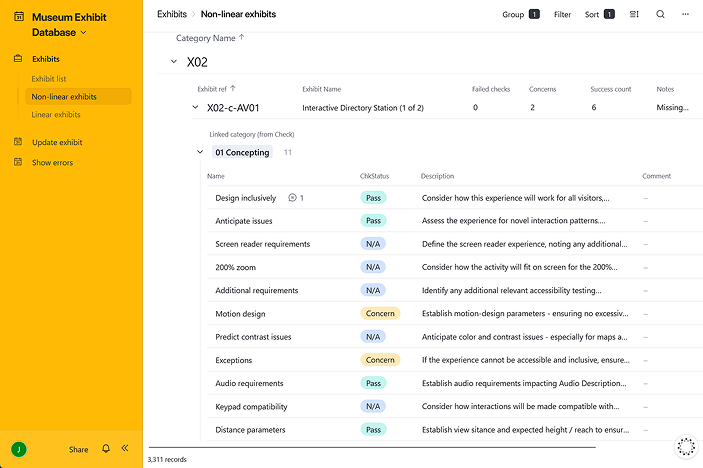Collapse the sidebar with double chevron

125,448
